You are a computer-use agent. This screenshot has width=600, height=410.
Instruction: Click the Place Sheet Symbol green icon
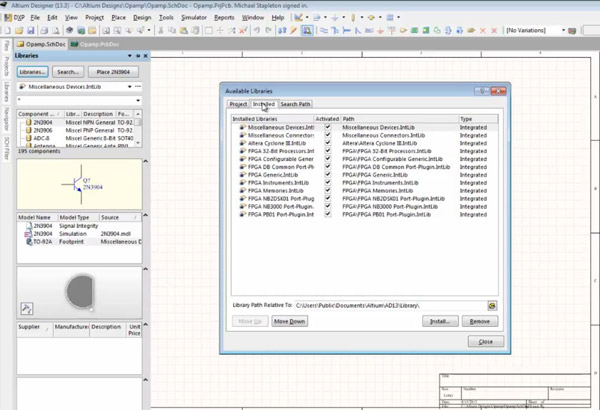[414, 30]
